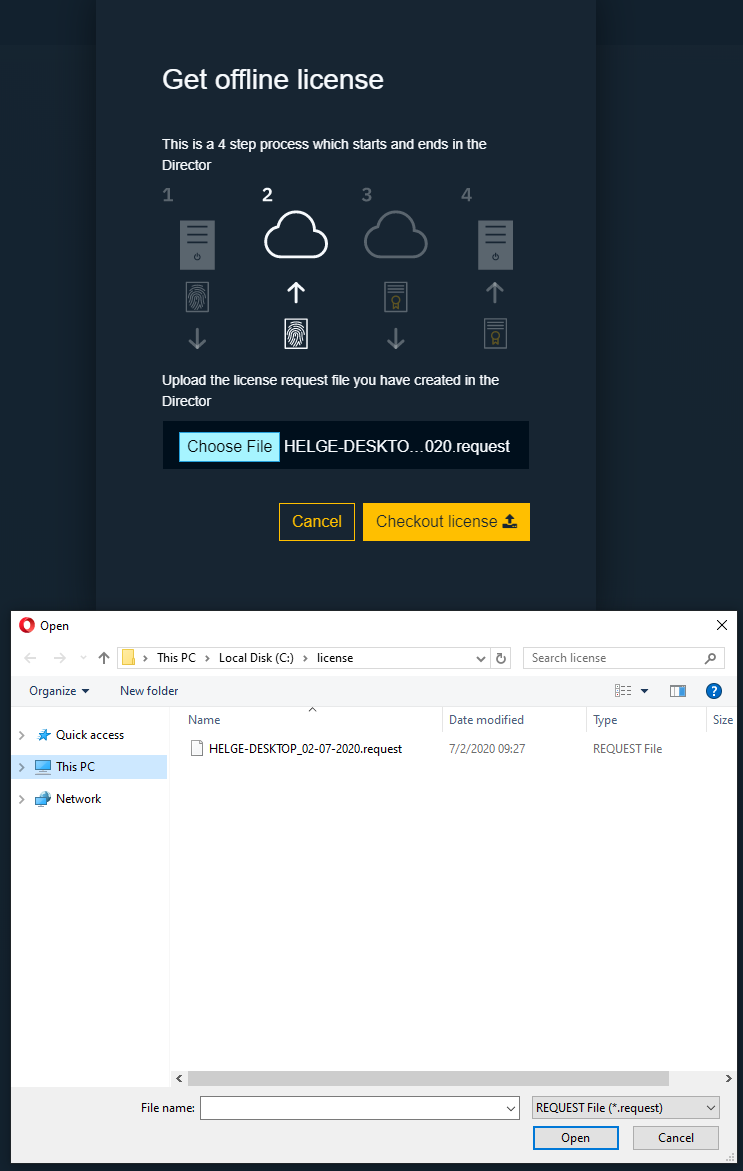
Task: Click the Open button in file dialog
Action: pyautogui.click(x=576, y=1137)
